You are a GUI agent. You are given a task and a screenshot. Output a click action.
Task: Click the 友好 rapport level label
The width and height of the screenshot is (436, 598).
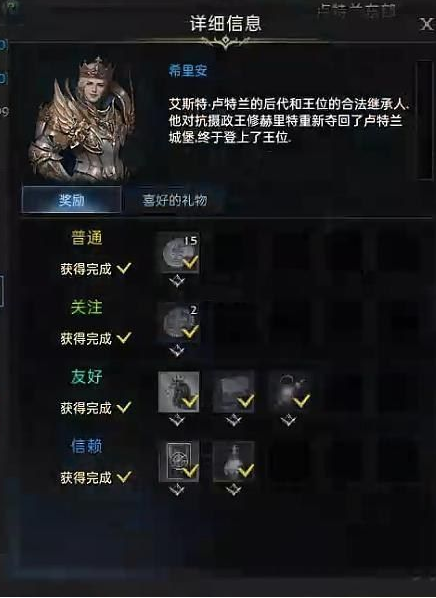(87, 376)
